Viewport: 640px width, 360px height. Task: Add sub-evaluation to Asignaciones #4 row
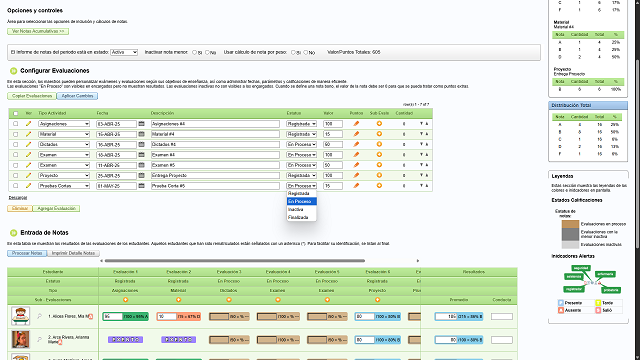click(x=379, y=124)
